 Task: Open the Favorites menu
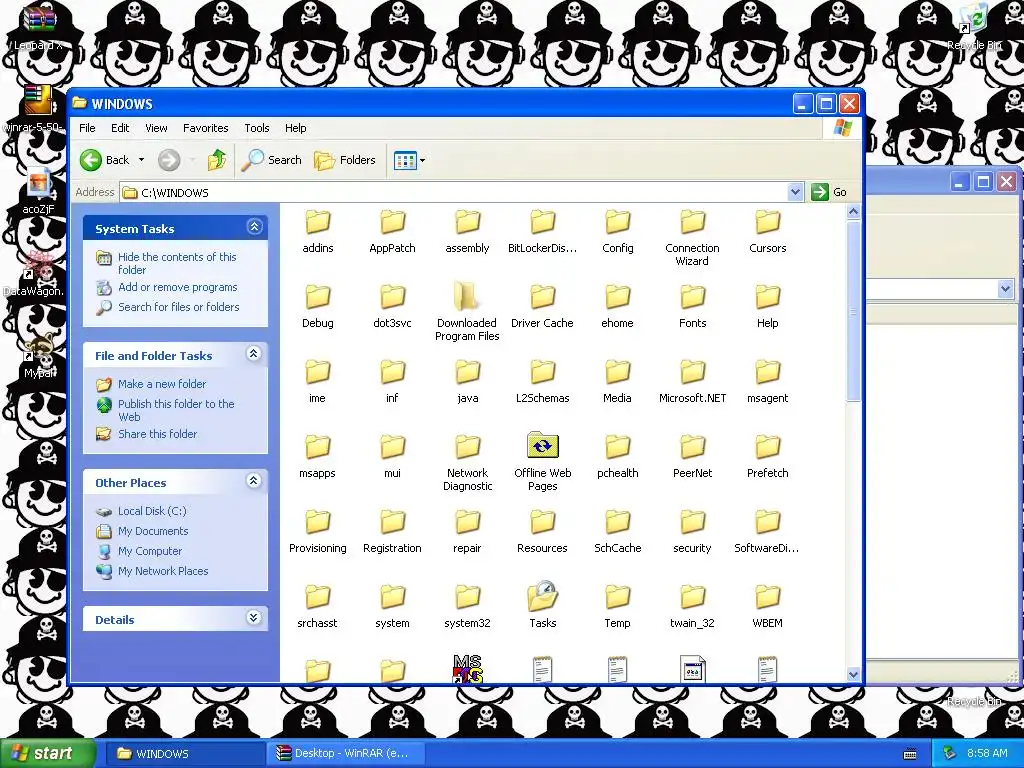(x=206, y=128)
